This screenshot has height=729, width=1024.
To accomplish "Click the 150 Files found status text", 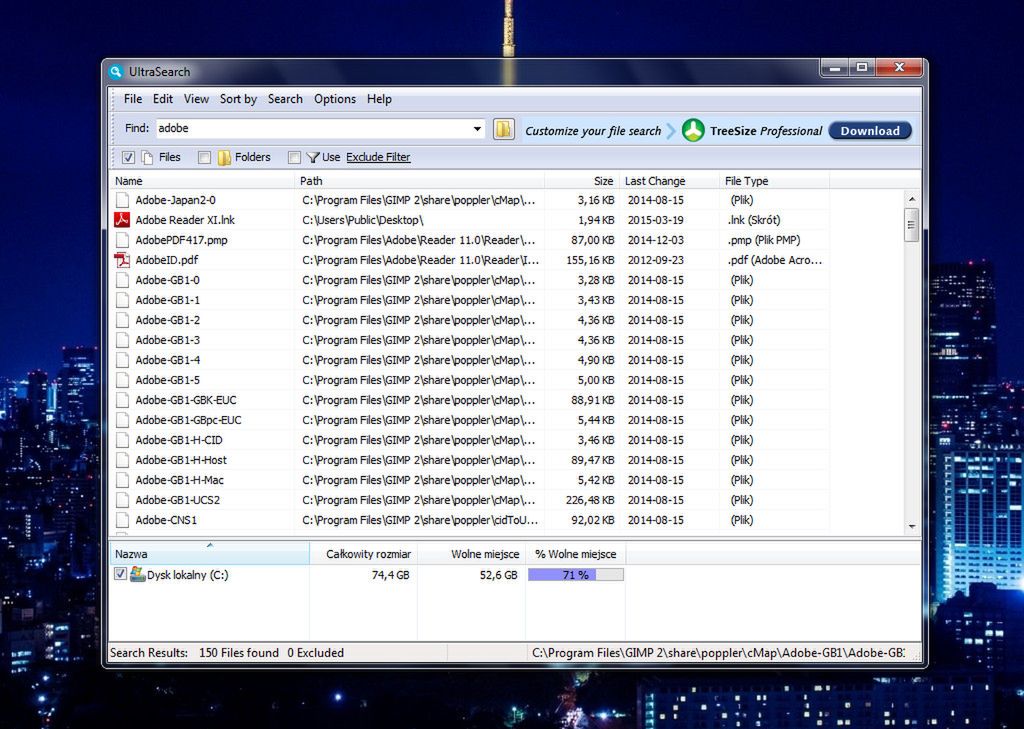I will [x=238, y=653].
